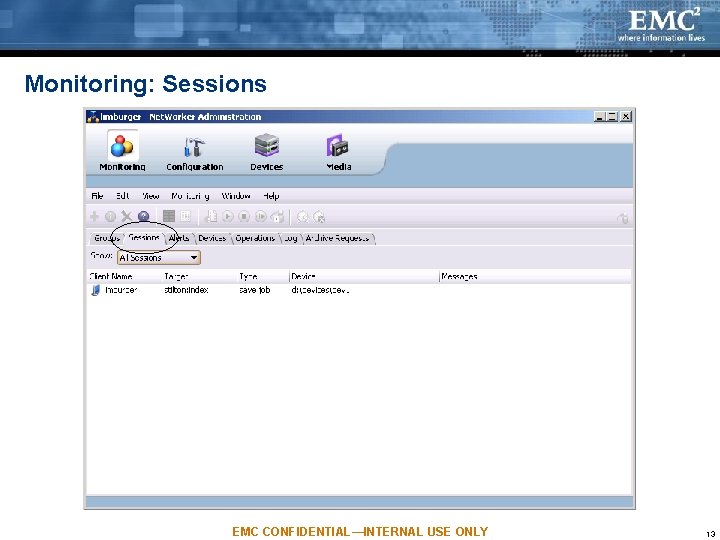Image resolution: width=720 pixels, height=540 pixels.
Task: Click the X delete toolbar icon
Action: click(127, 216)
